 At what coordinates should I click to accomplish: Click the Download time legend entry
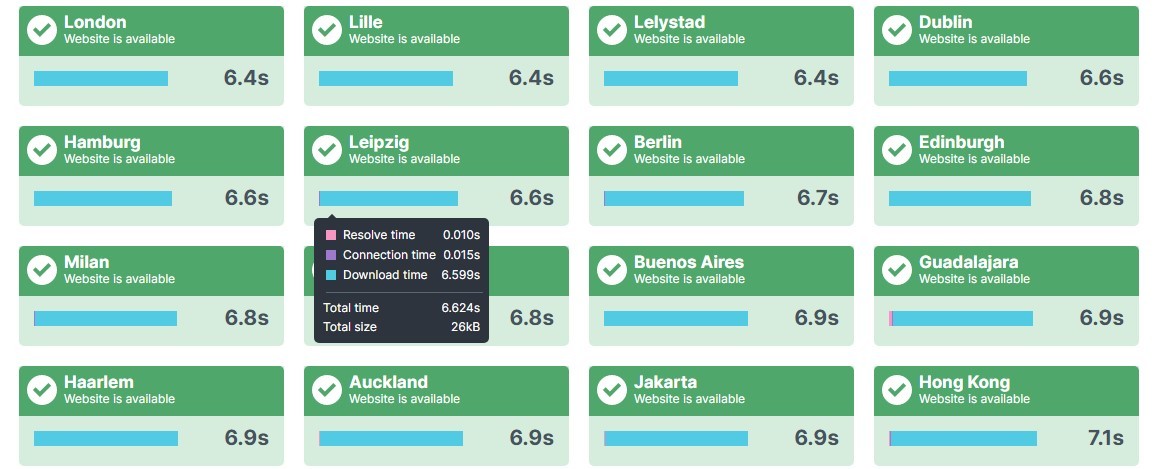[x=403, y=274]
